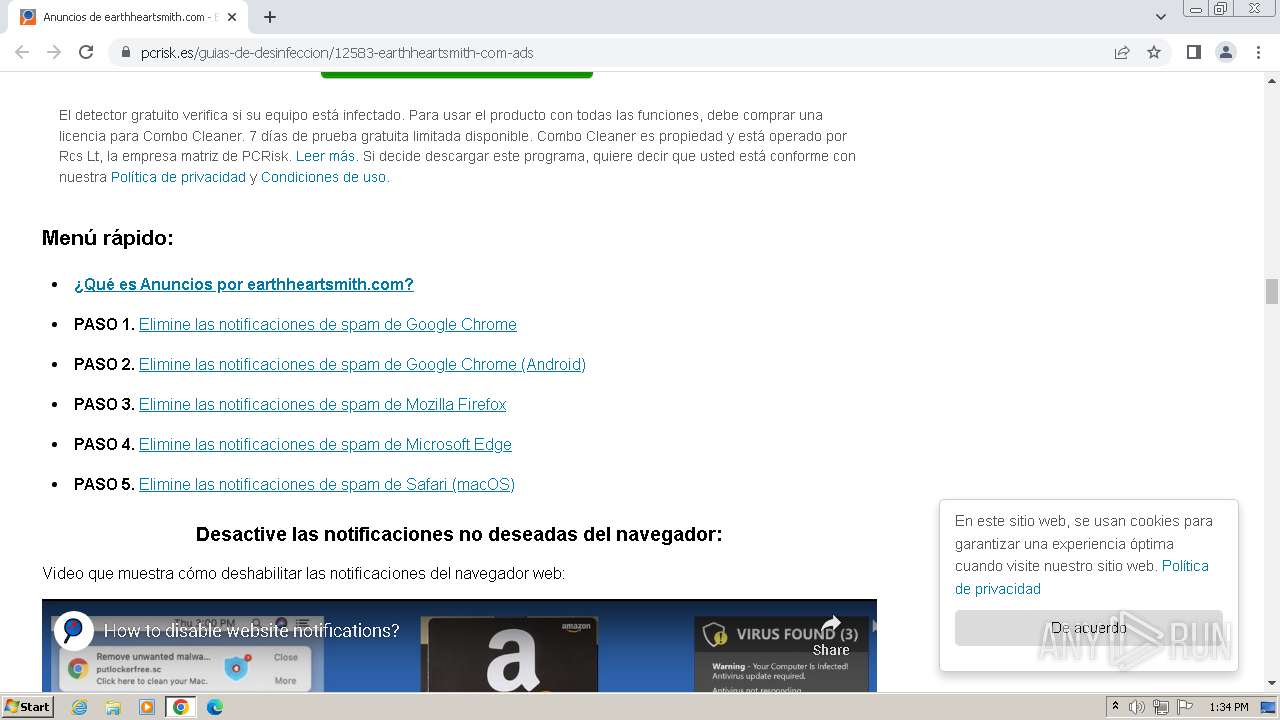This screenshot has height=720, width=1280.
Task: Open PASO 2 Google Chrome (Android) link
Action: click(362, 364)
